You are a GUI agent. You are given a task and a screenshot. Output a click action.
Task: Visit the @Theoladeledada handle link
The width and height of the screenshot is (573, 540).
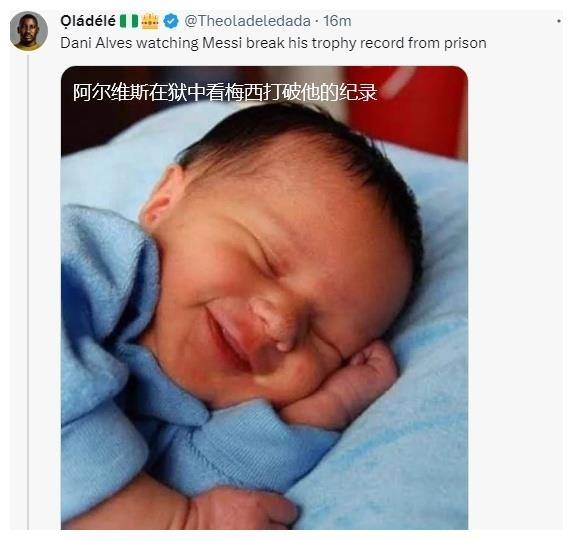[247, 21]
